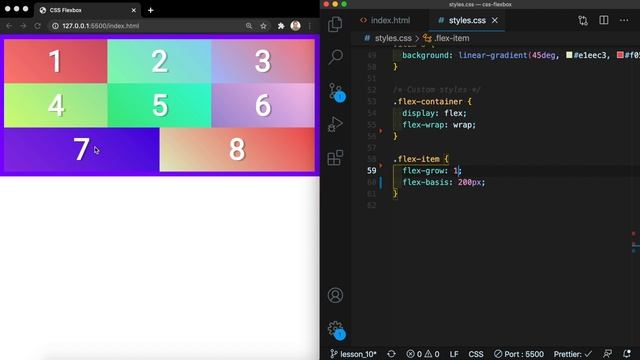Click the Chrome forward arrow button
The height and width of the screenshot is (360, 640).
point(23,26)
